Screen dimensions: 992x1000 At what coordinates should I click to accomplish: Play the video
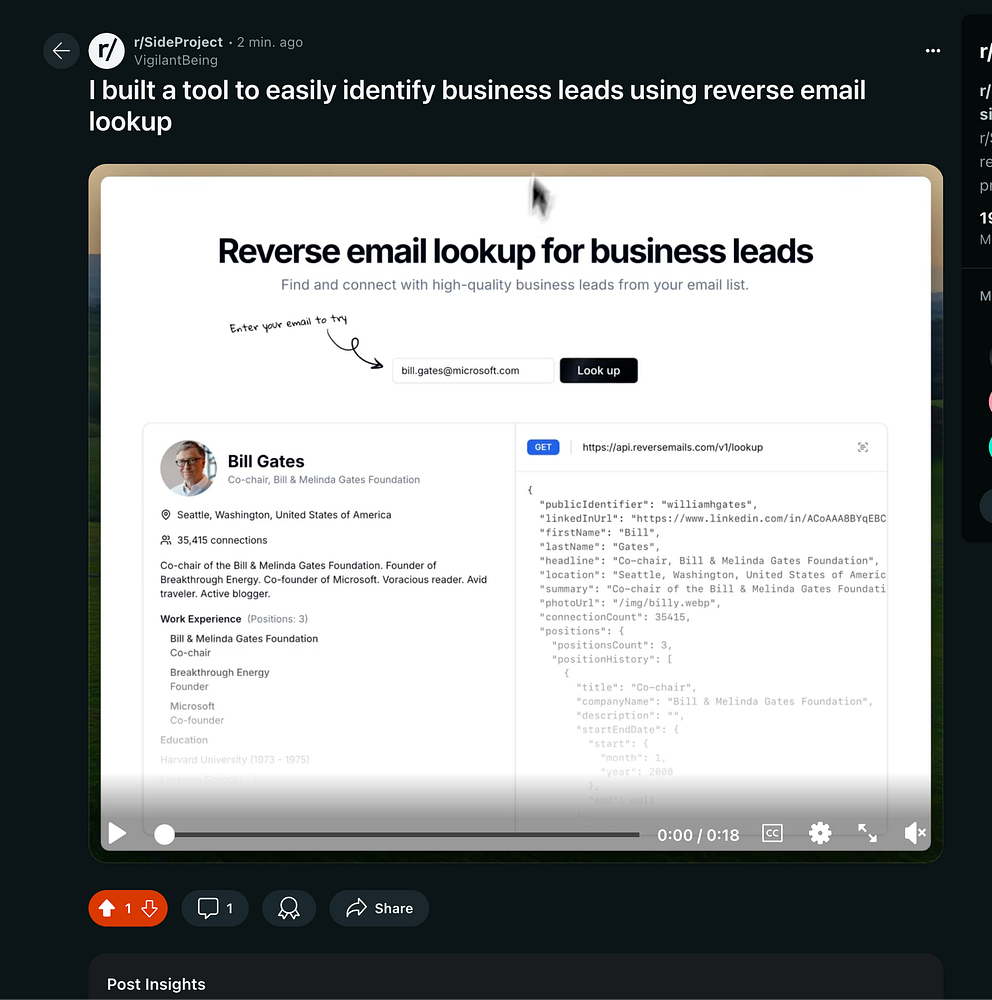click(117, 833)
